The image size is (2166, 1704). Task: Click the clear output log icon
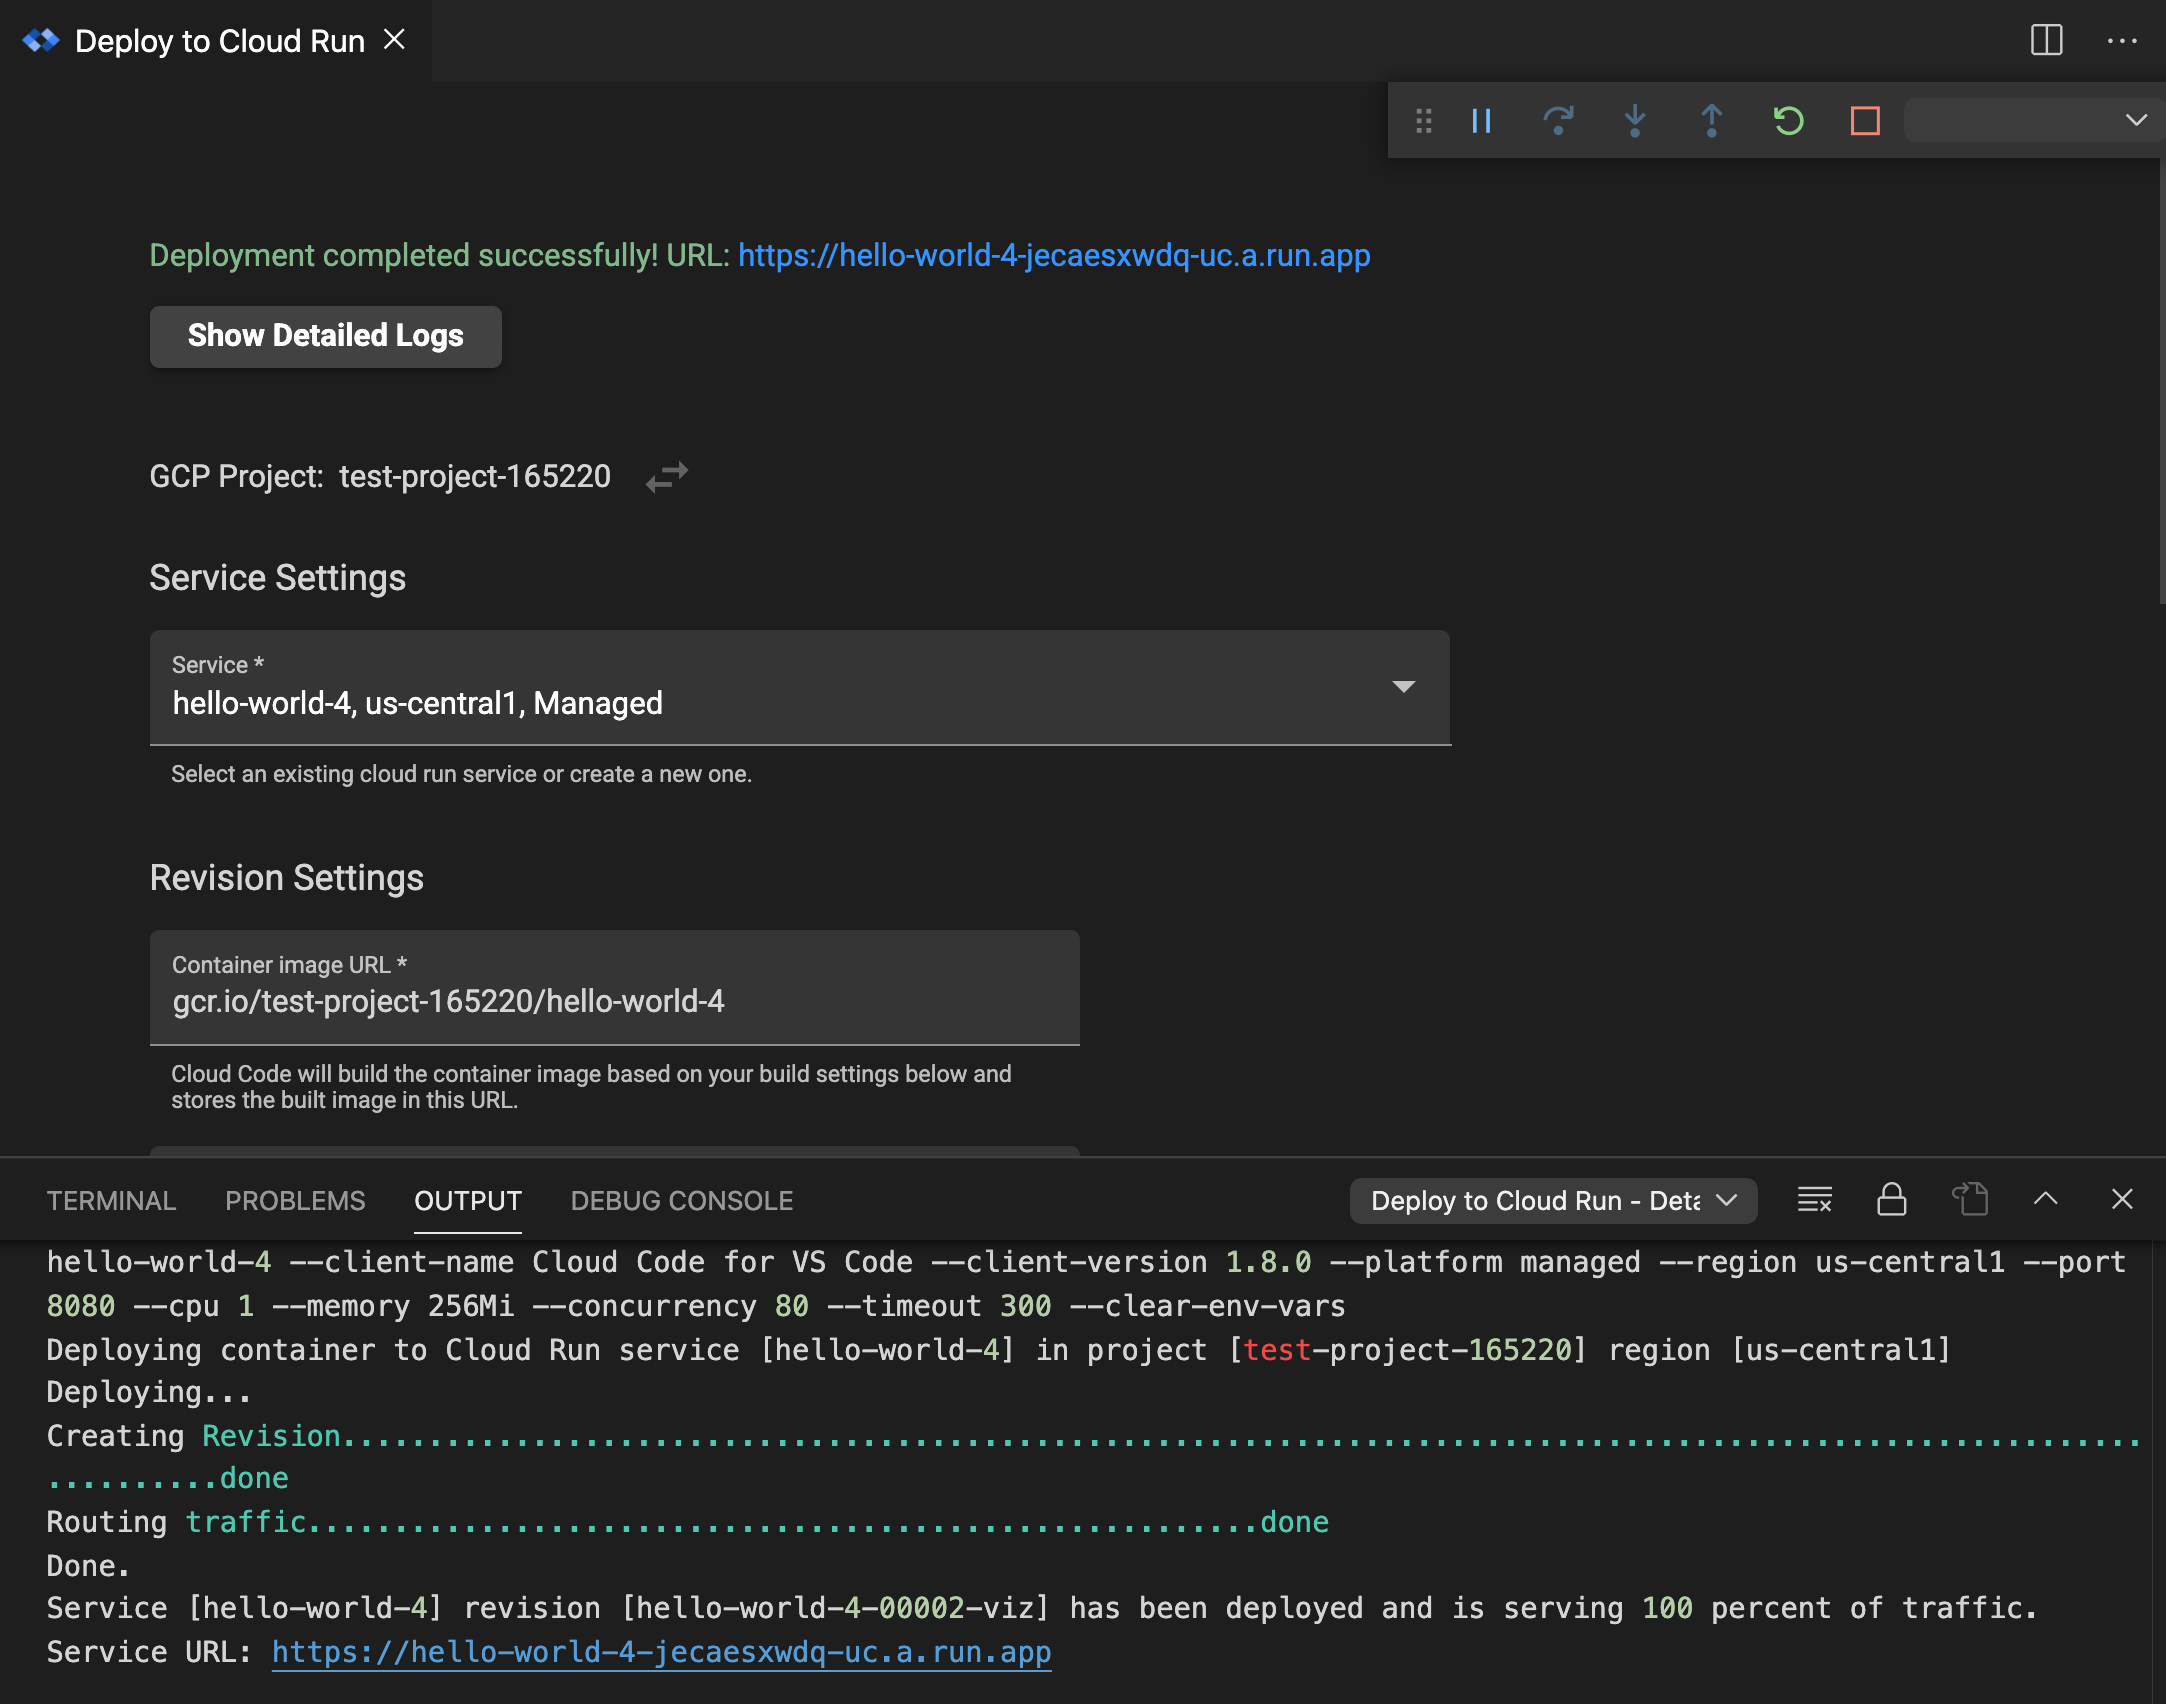point(1814,1201)
